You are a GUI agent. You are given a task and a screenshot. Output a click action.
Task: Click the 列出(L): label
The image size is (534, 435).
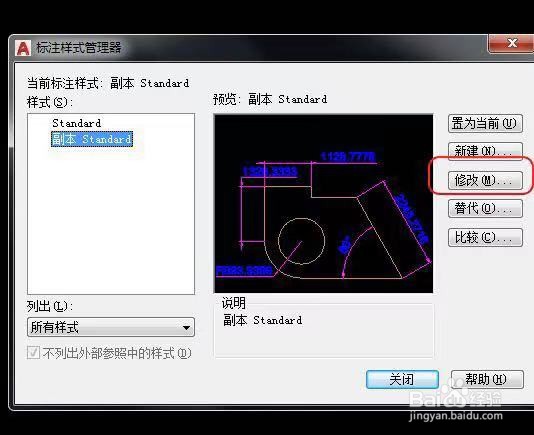click(49, 306)
